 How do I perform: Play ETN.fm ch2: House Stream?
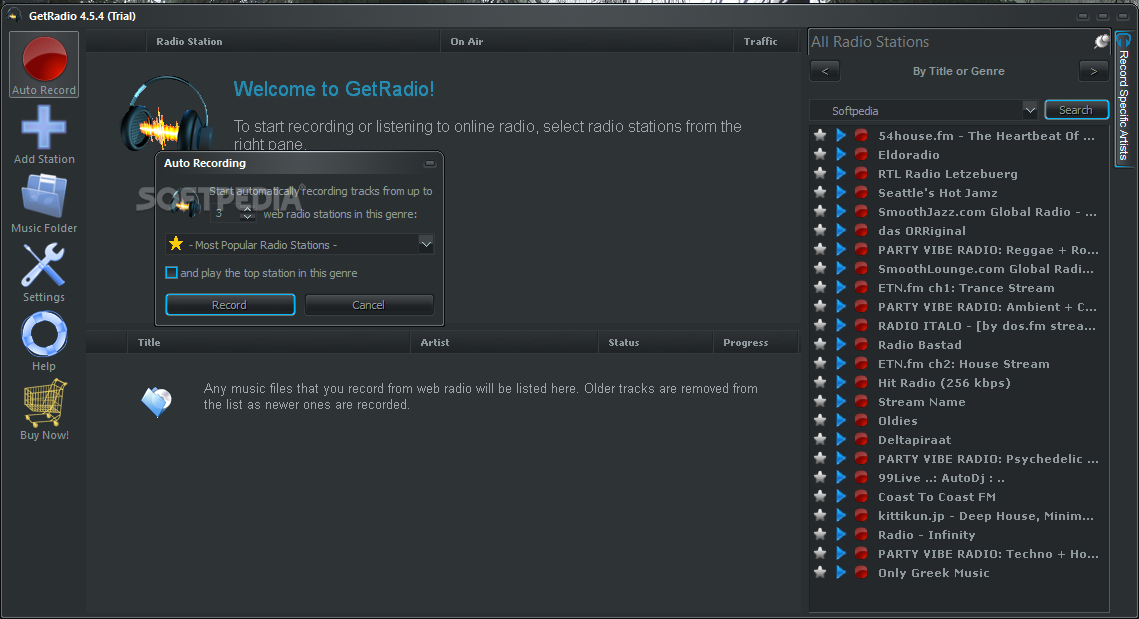coord(840,363)
